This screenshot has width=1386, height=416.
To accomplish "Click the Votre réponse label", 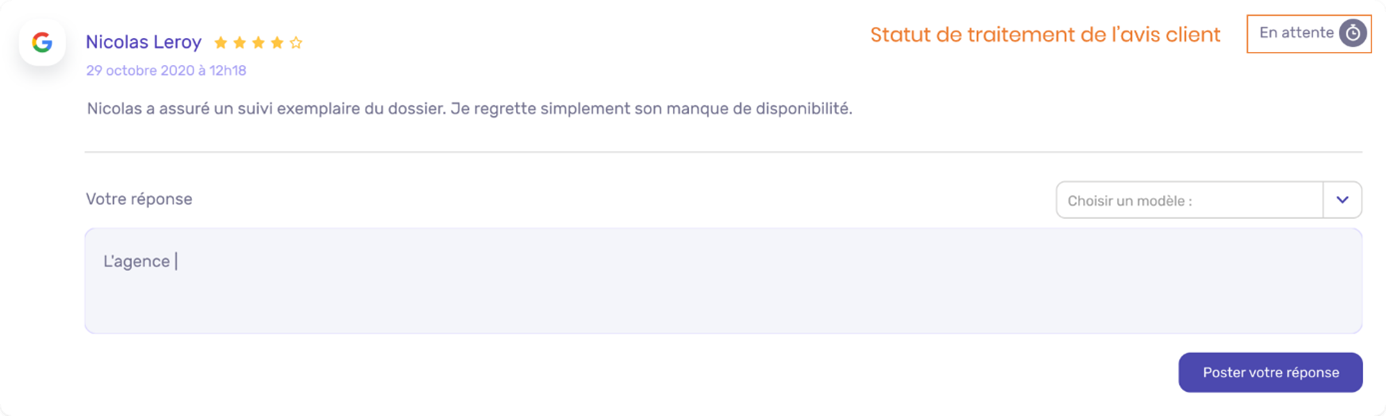I will click(x=139, y=199).
